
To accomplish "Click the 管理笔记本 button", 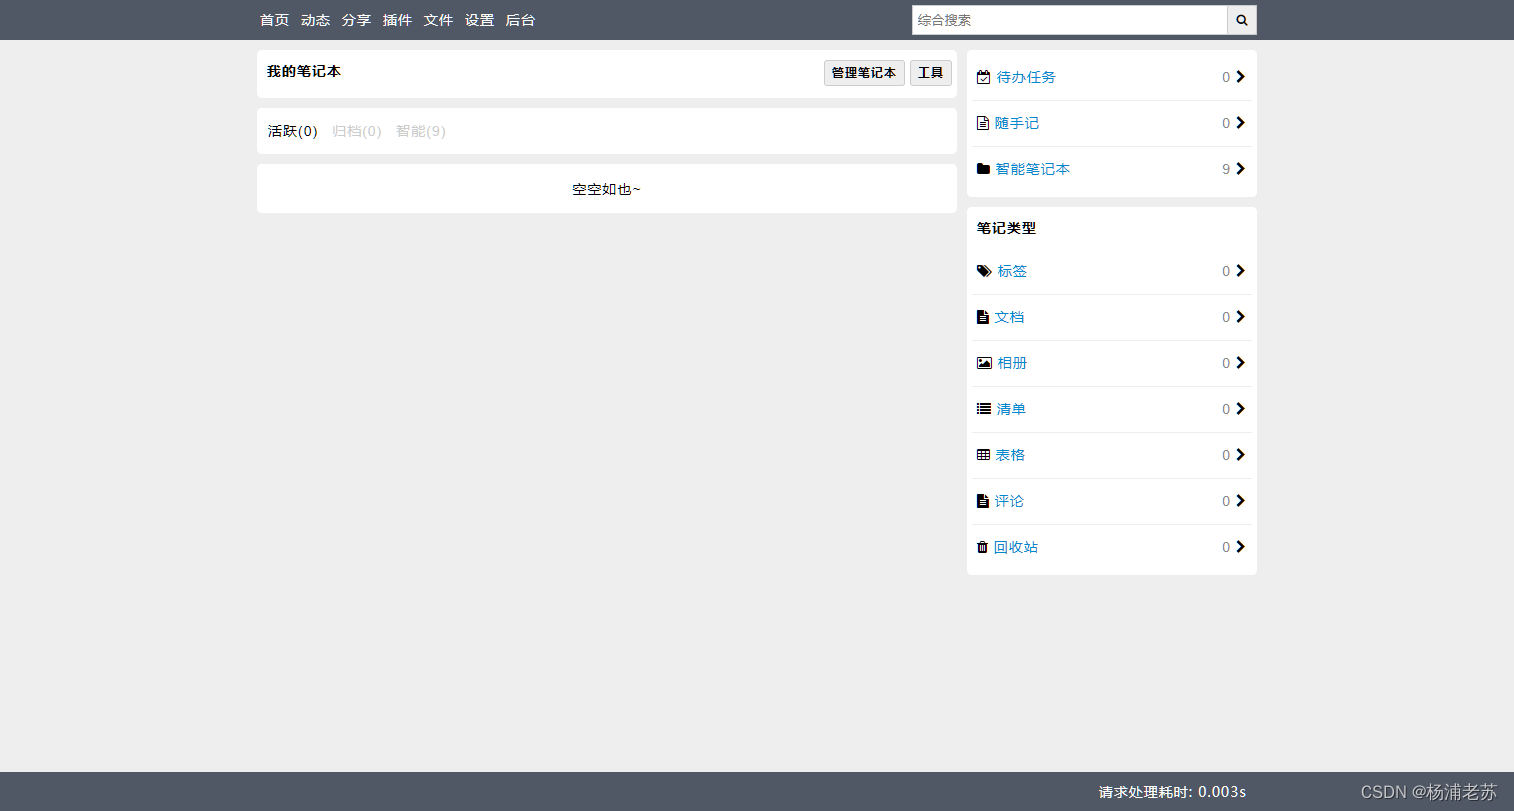I will click(863, 72).
